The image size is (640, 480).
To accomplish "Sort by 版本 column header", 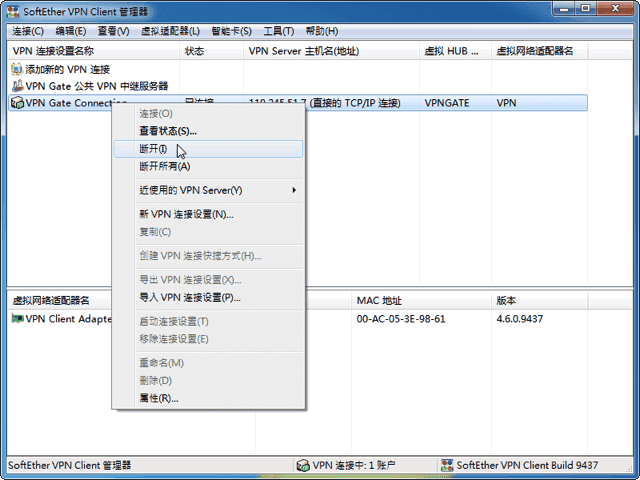I will (539, 301).
